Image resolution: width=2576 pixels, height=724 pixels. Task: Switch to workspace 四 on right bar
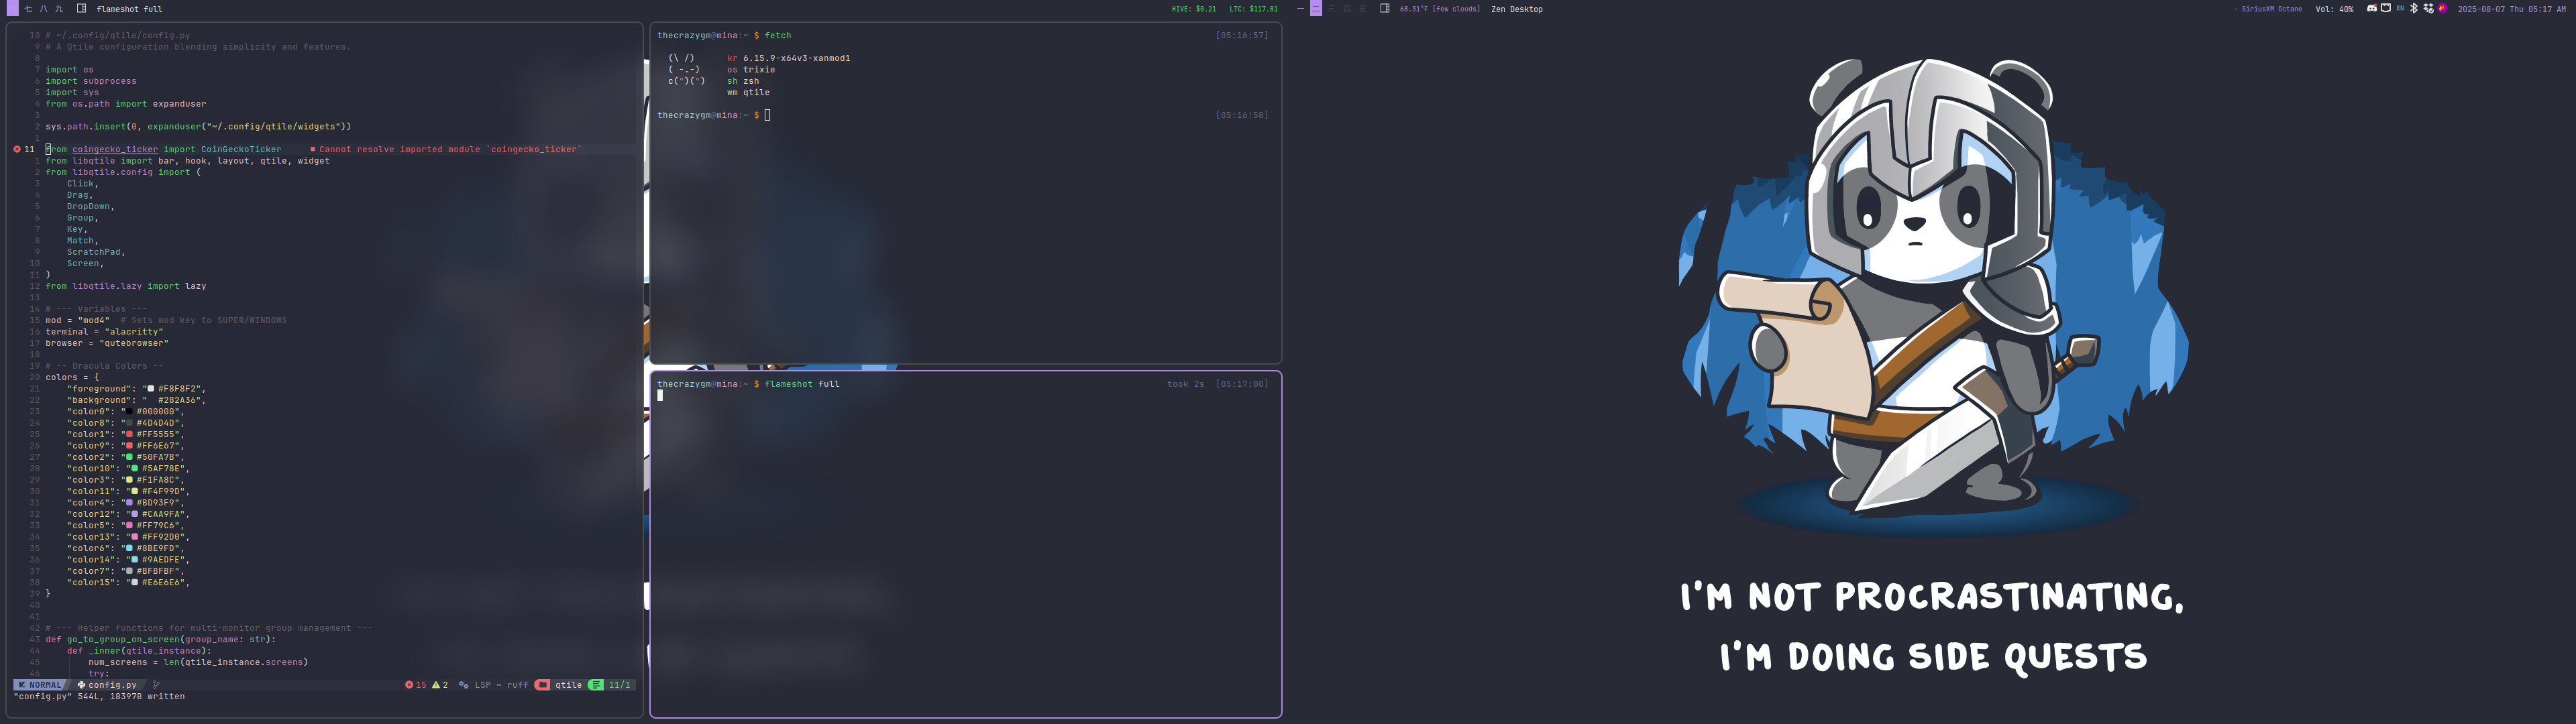[1347, 9]
